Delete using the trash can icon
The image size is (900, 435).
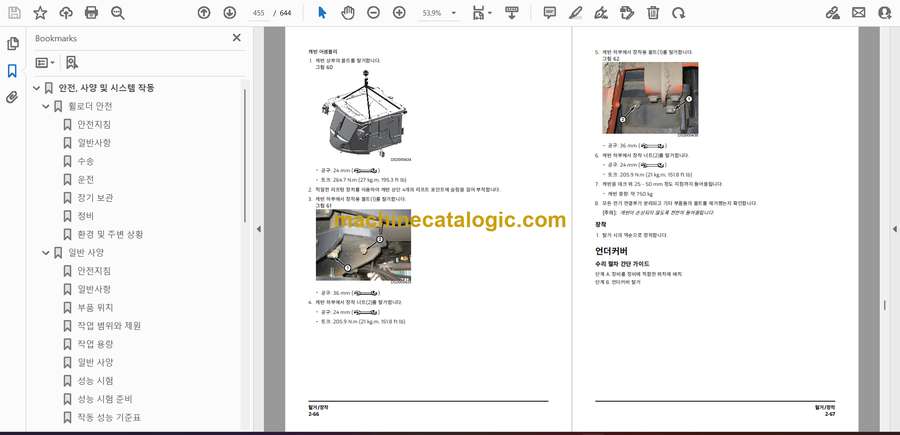tap(653, 13)
